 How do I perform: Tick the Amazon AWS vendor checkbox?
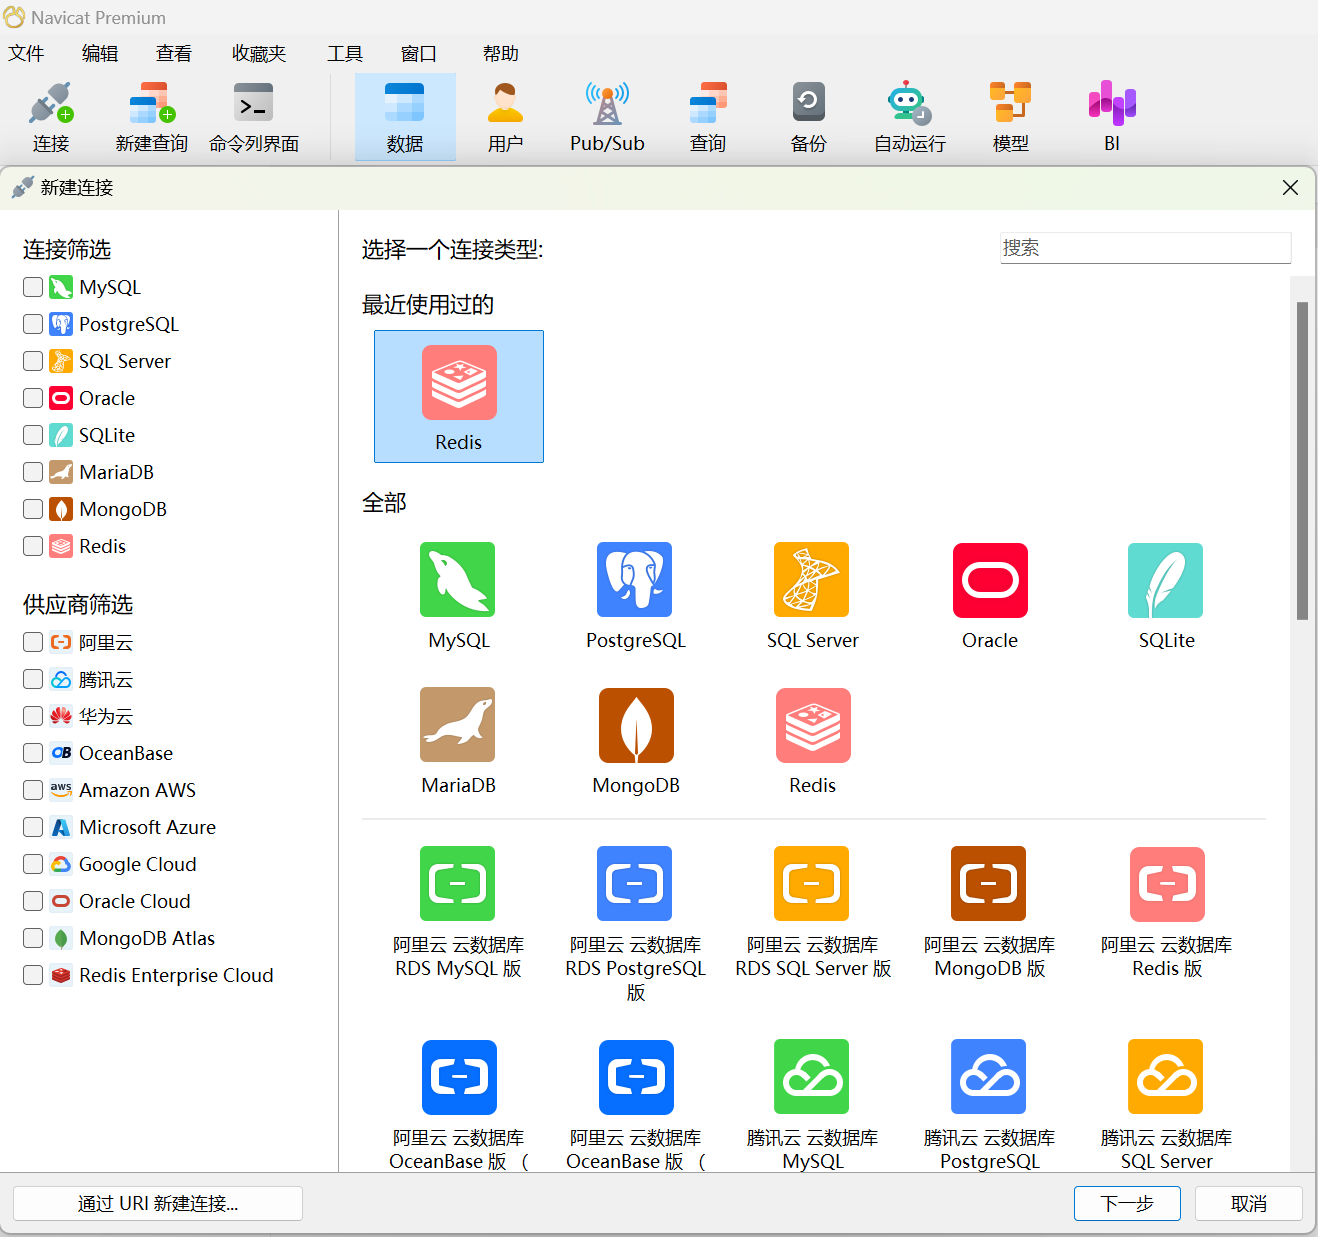click(33, 790)
